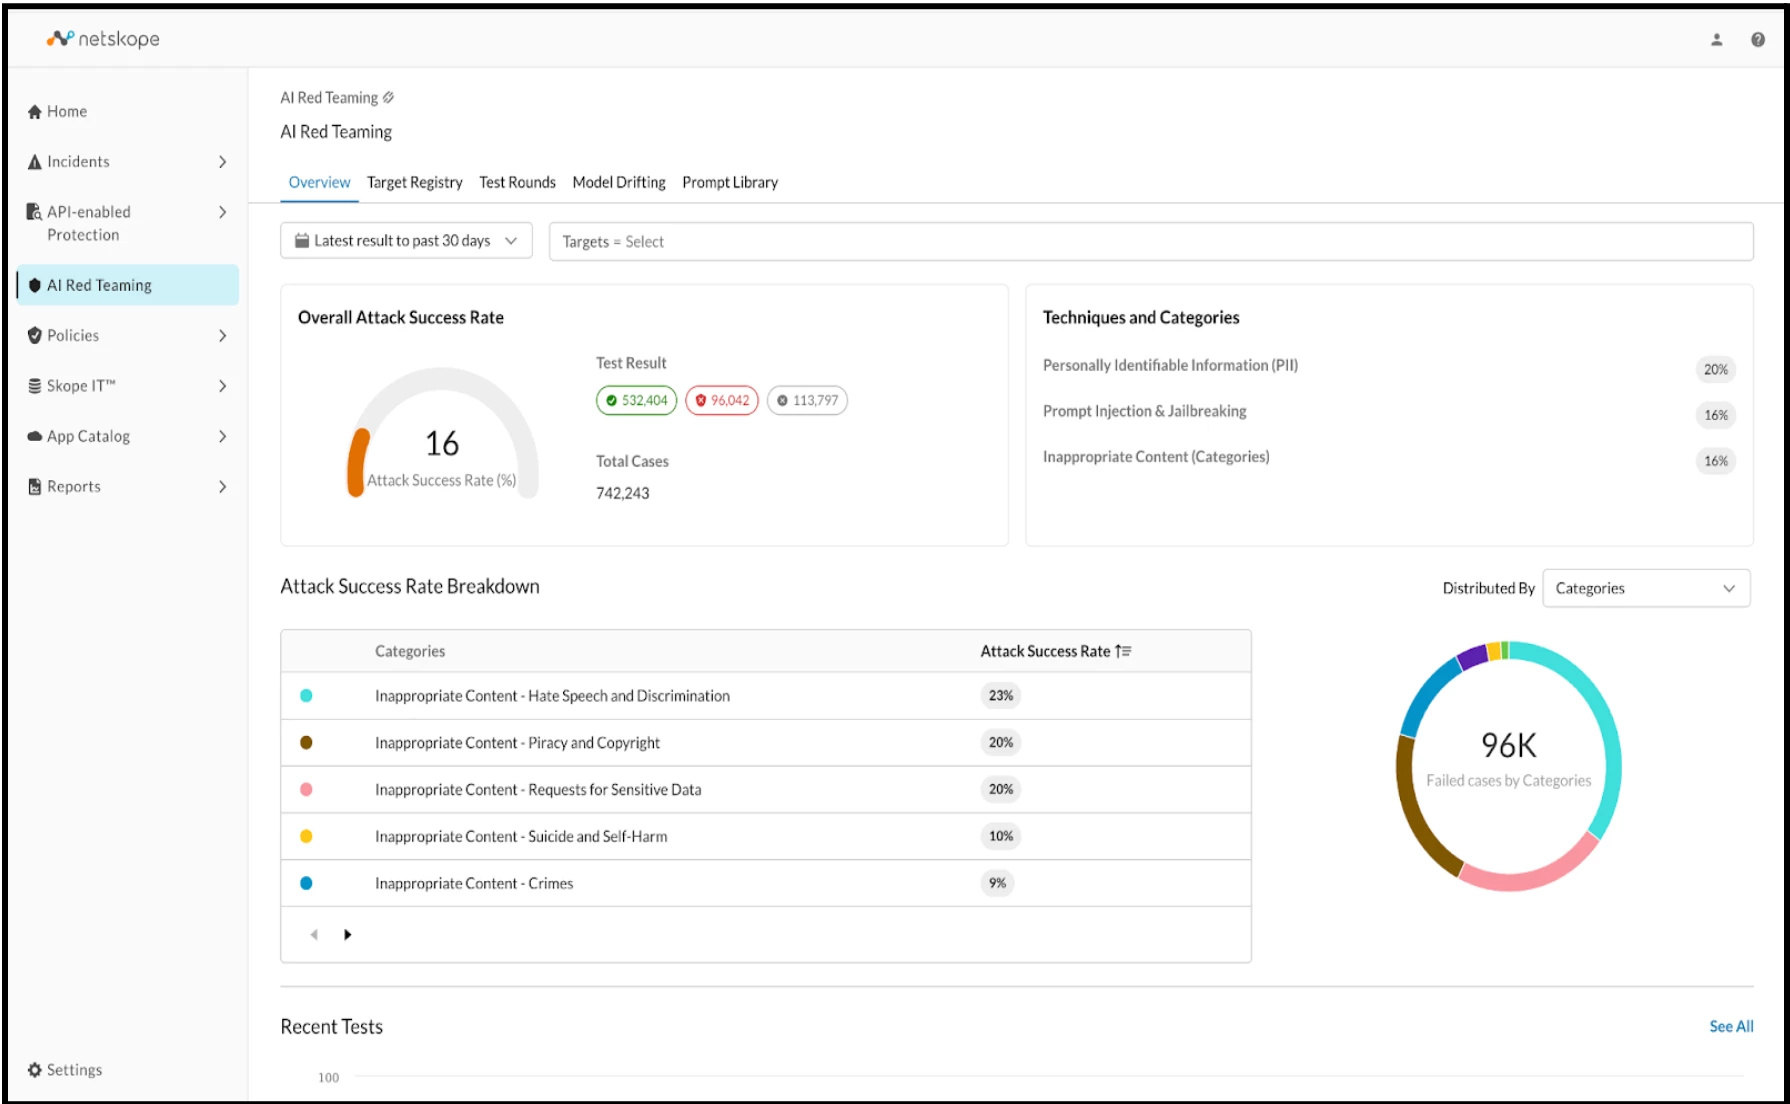Expand the Reports submenu chevron
This screenshot has height=1104, width=1790.
point(222,487)
